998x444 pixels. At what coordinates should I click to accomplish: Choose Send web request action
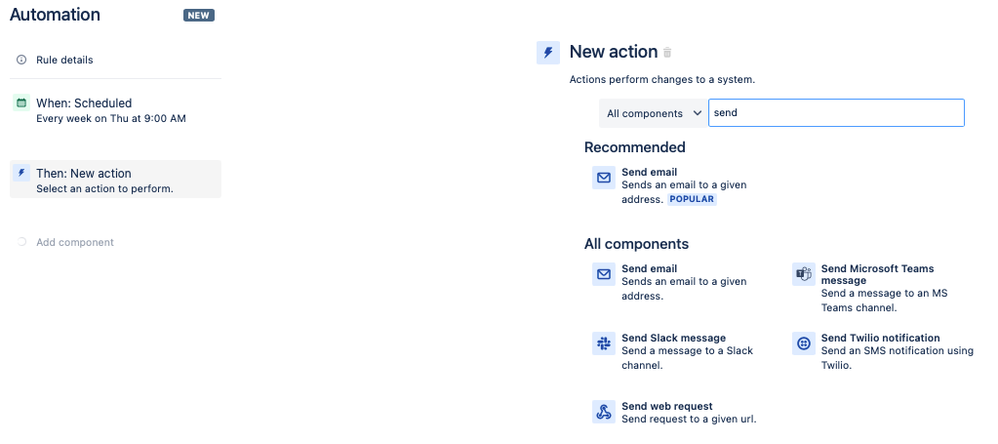pos(666,406)
